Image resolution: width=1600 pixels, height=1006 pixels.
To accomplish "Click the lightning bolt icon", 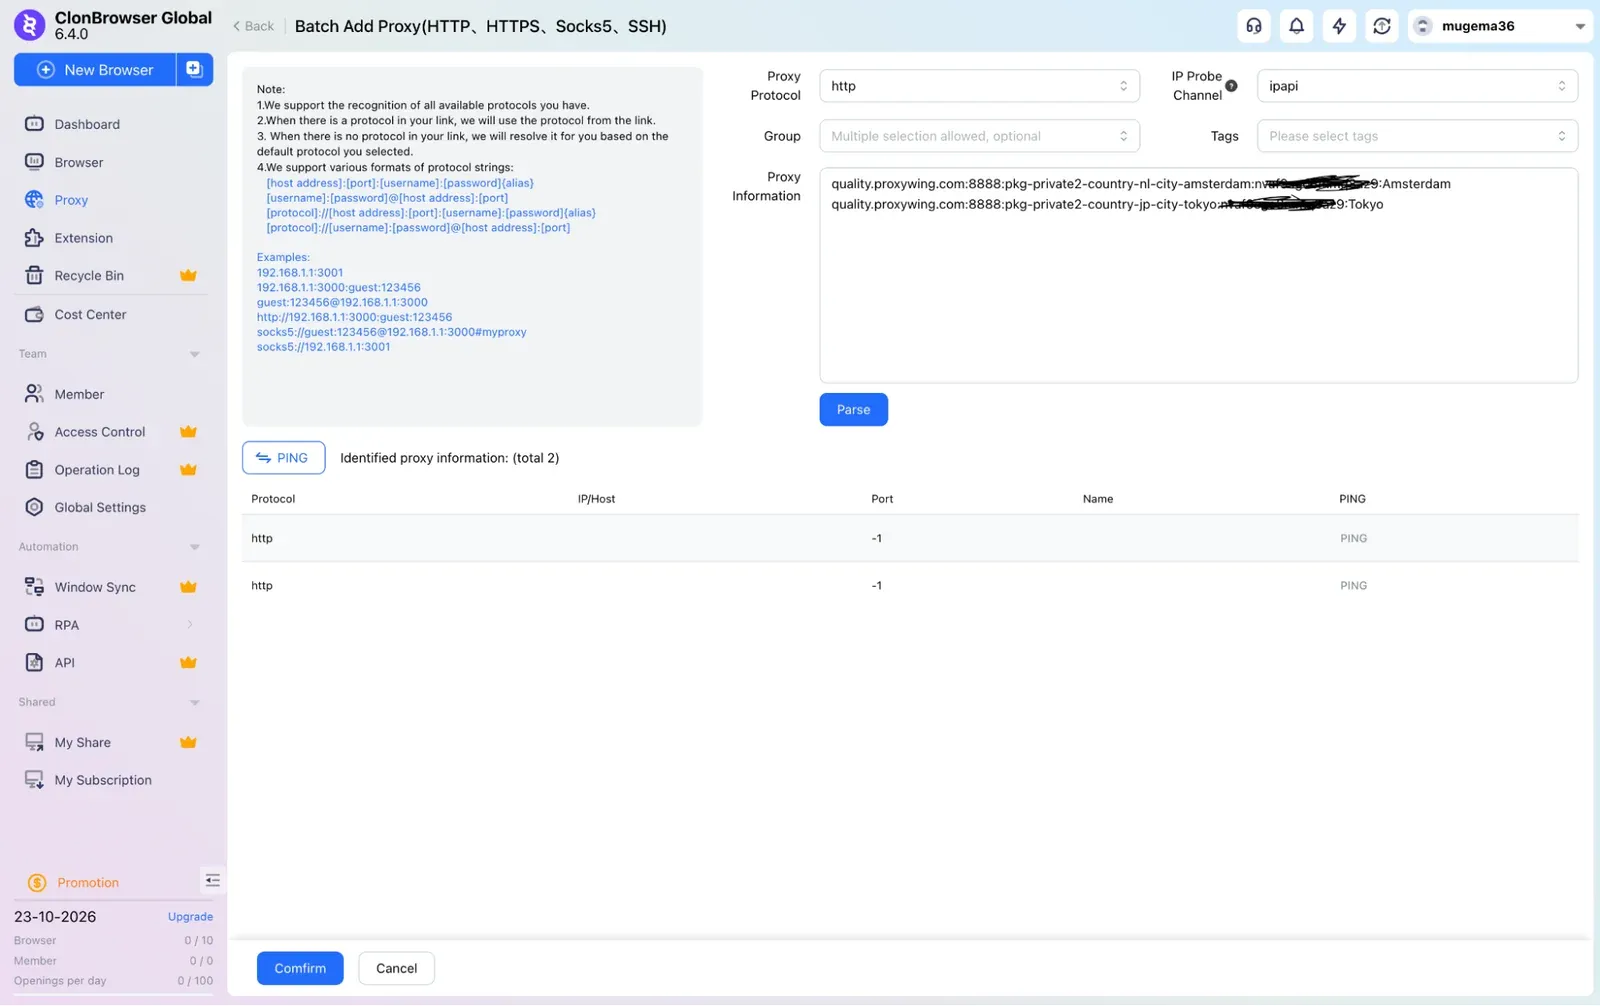I will tap(1339, 26).
